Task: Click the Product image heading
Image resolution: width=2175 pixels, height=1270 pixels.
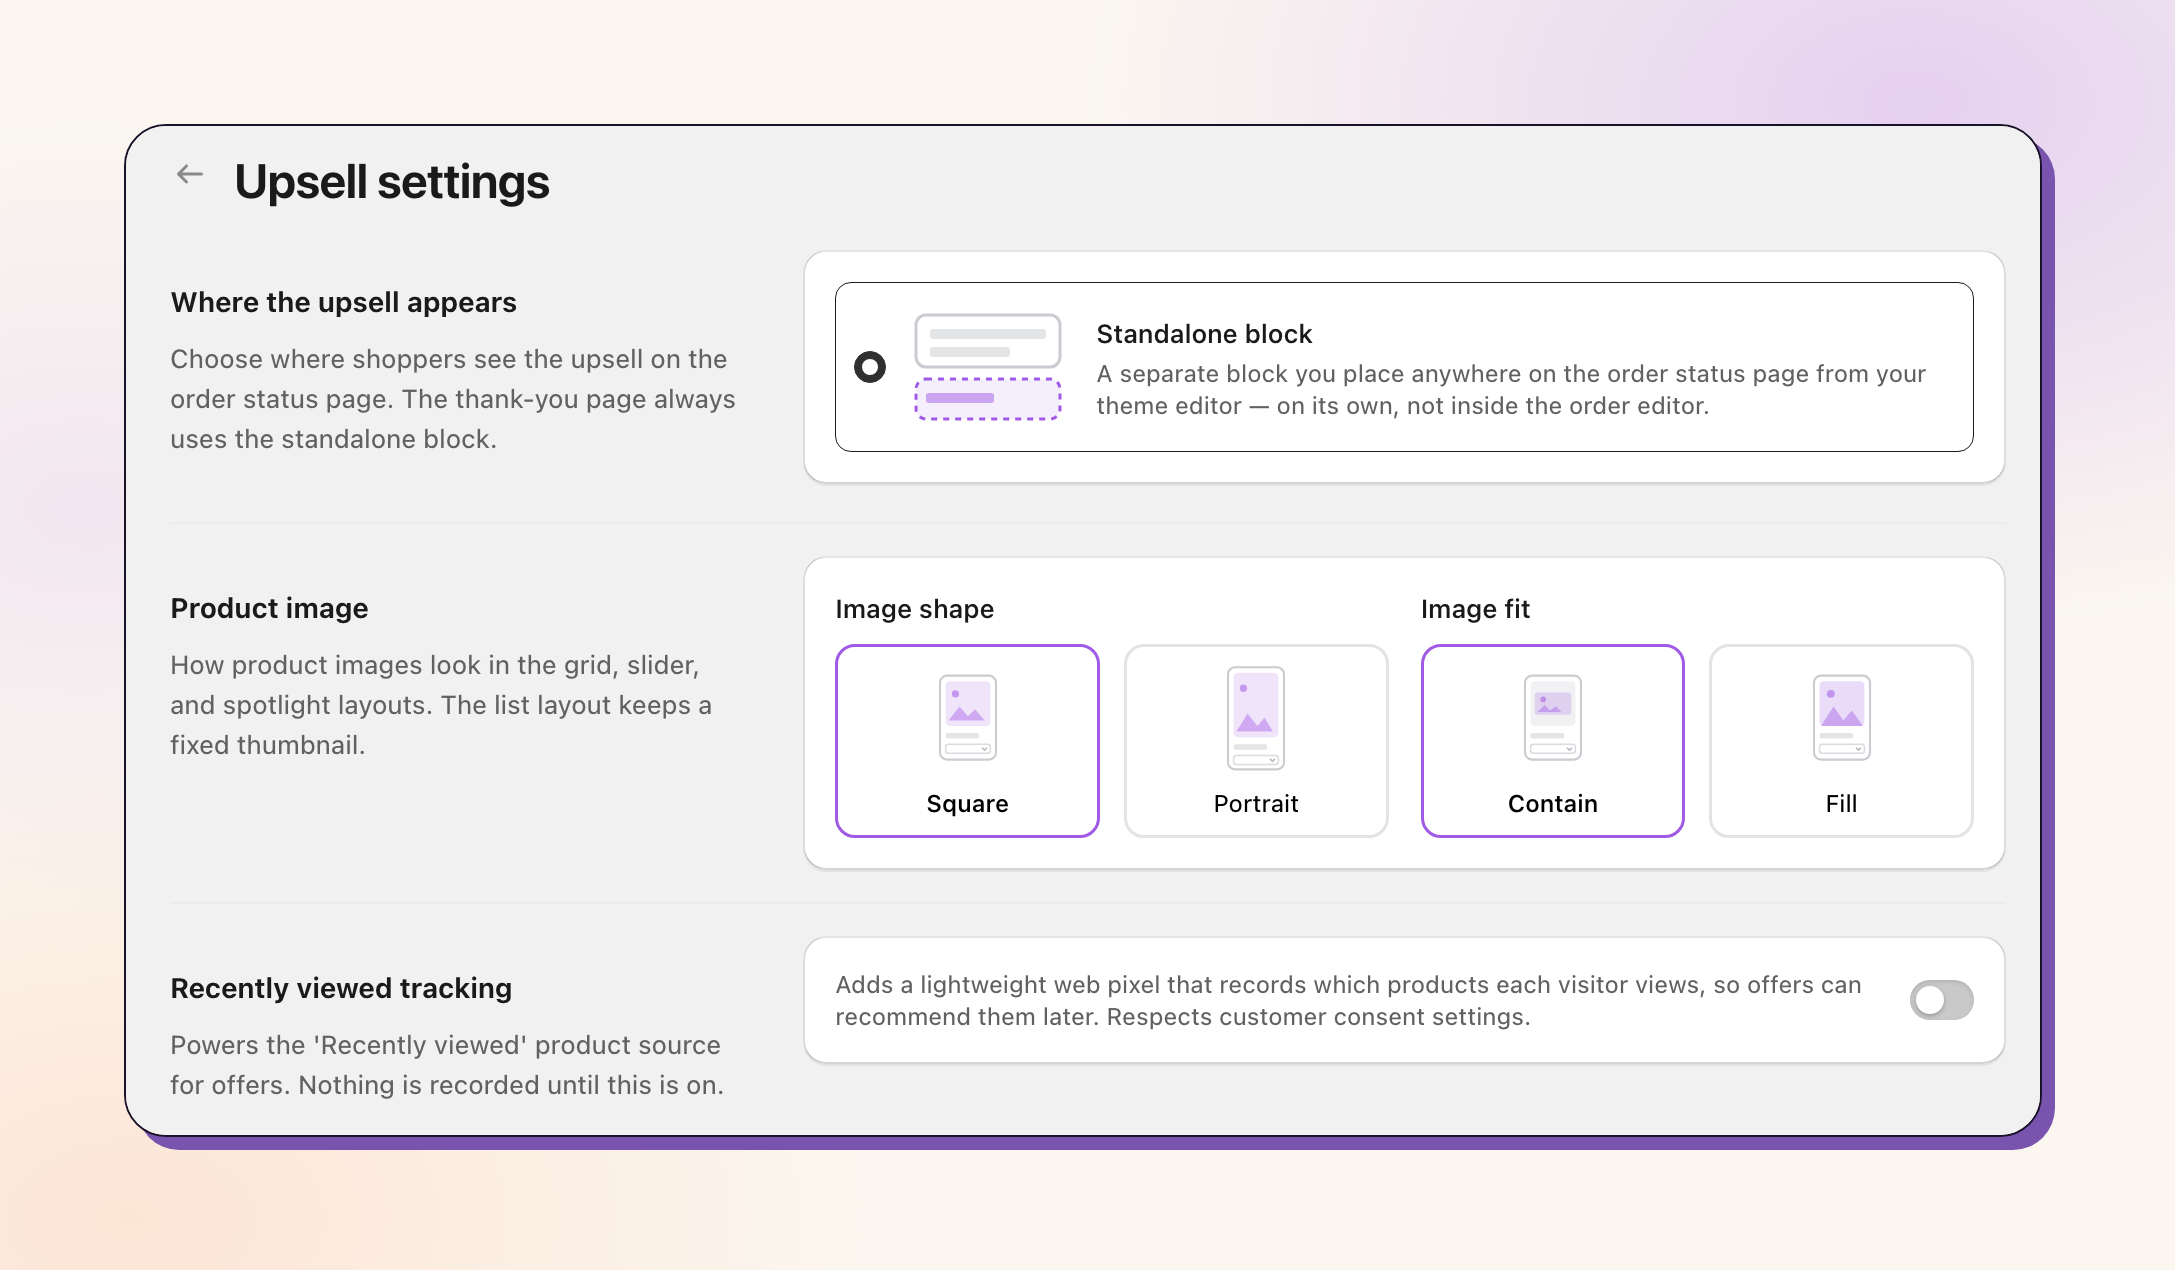Action: (269, 608)
